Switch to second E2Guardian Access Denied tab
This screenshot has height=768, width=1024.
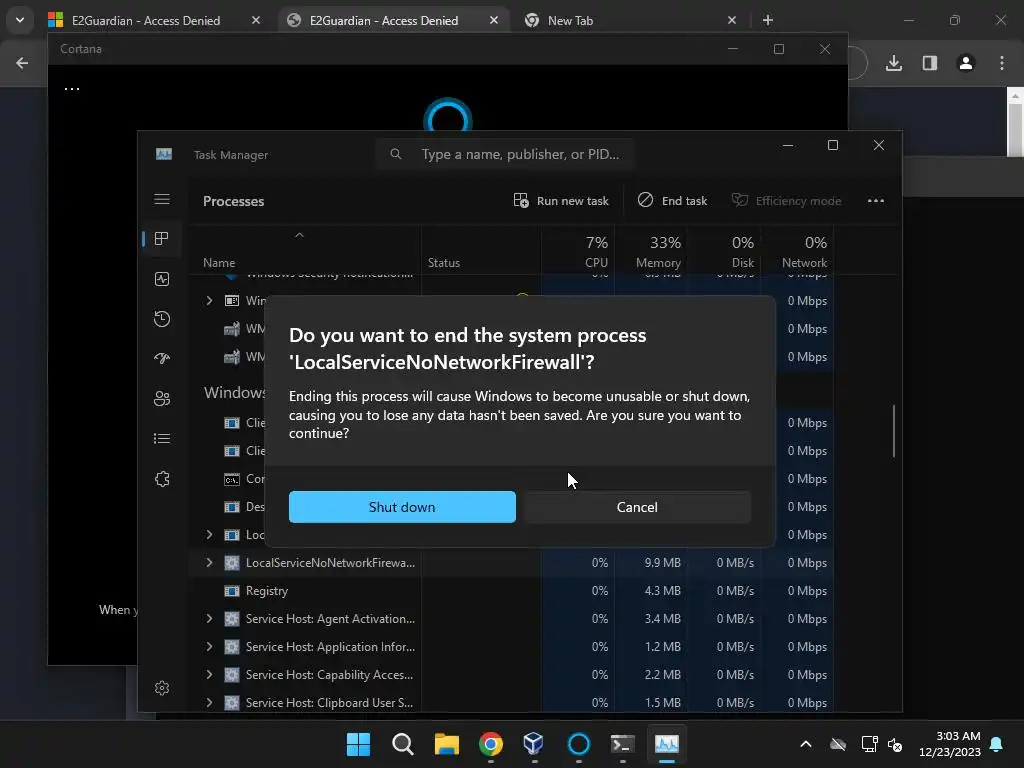coord(384,20)
